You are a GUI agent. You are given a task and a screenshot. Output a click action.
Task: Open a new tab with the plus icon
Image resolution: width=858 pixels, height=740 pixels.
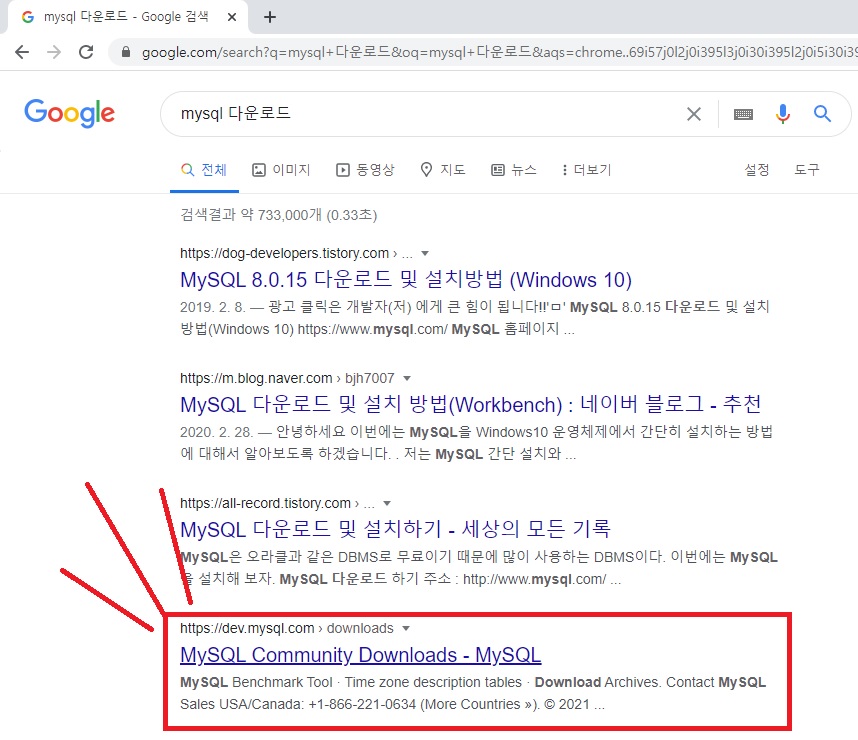coord(269,17)
